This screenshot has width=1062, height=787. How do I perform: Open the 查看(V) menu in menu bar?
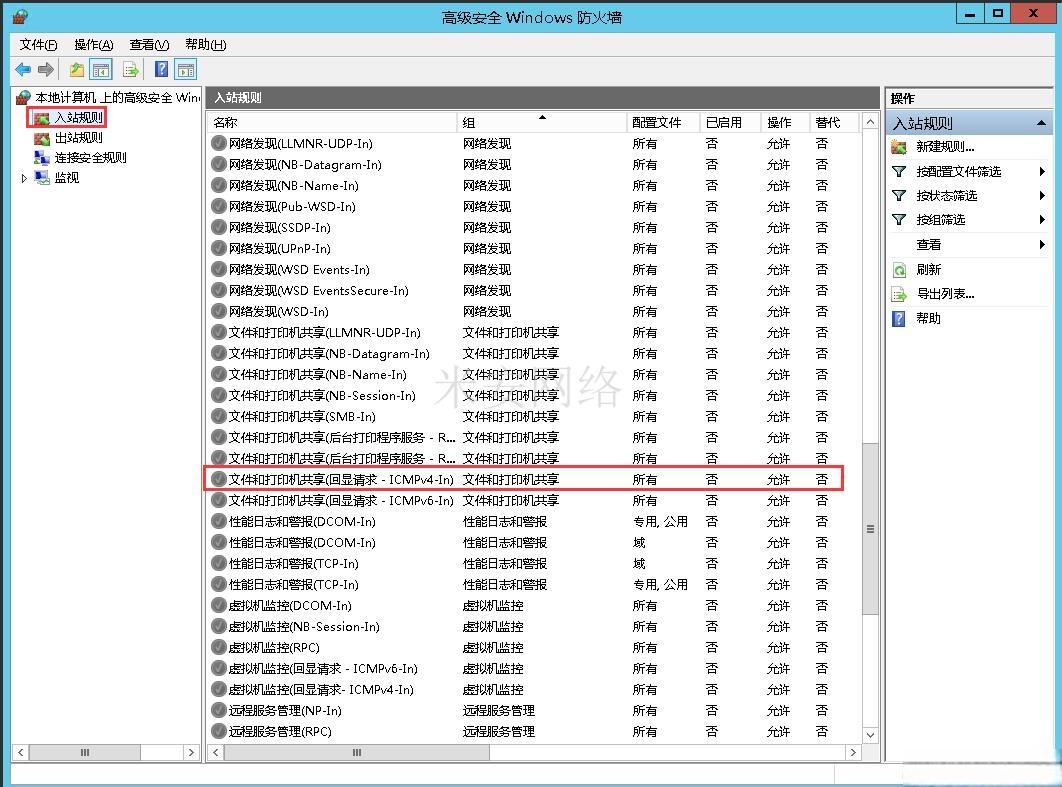[x=149, y=45]
